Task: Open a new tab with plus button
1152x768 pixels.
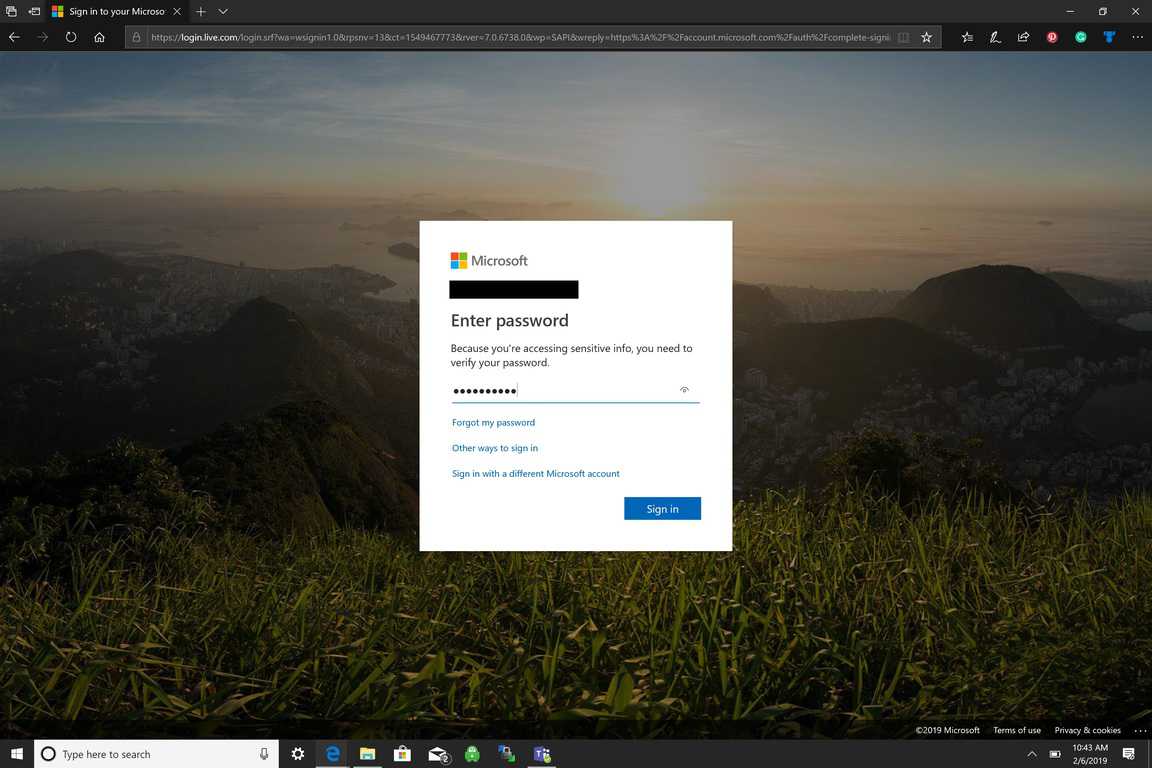Action: 201,11
